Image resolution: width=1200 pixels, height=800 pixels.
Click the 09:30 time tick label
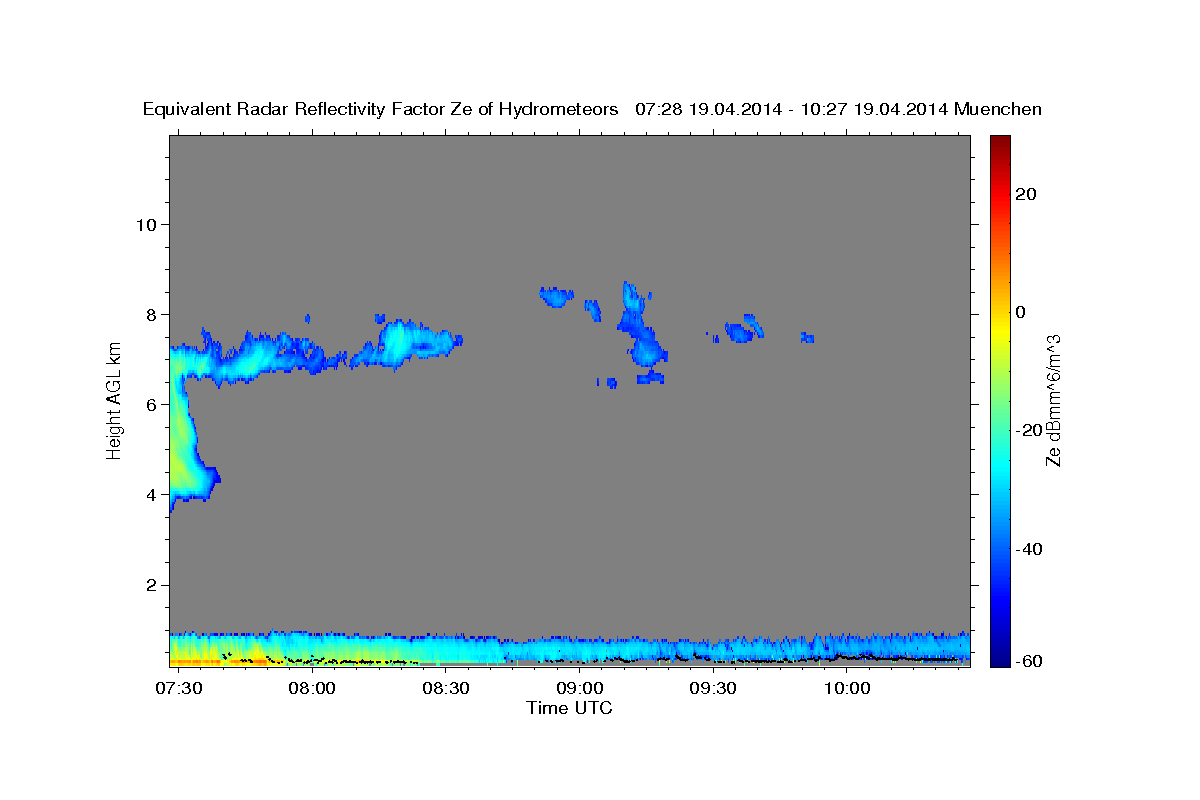pos(714,689)
